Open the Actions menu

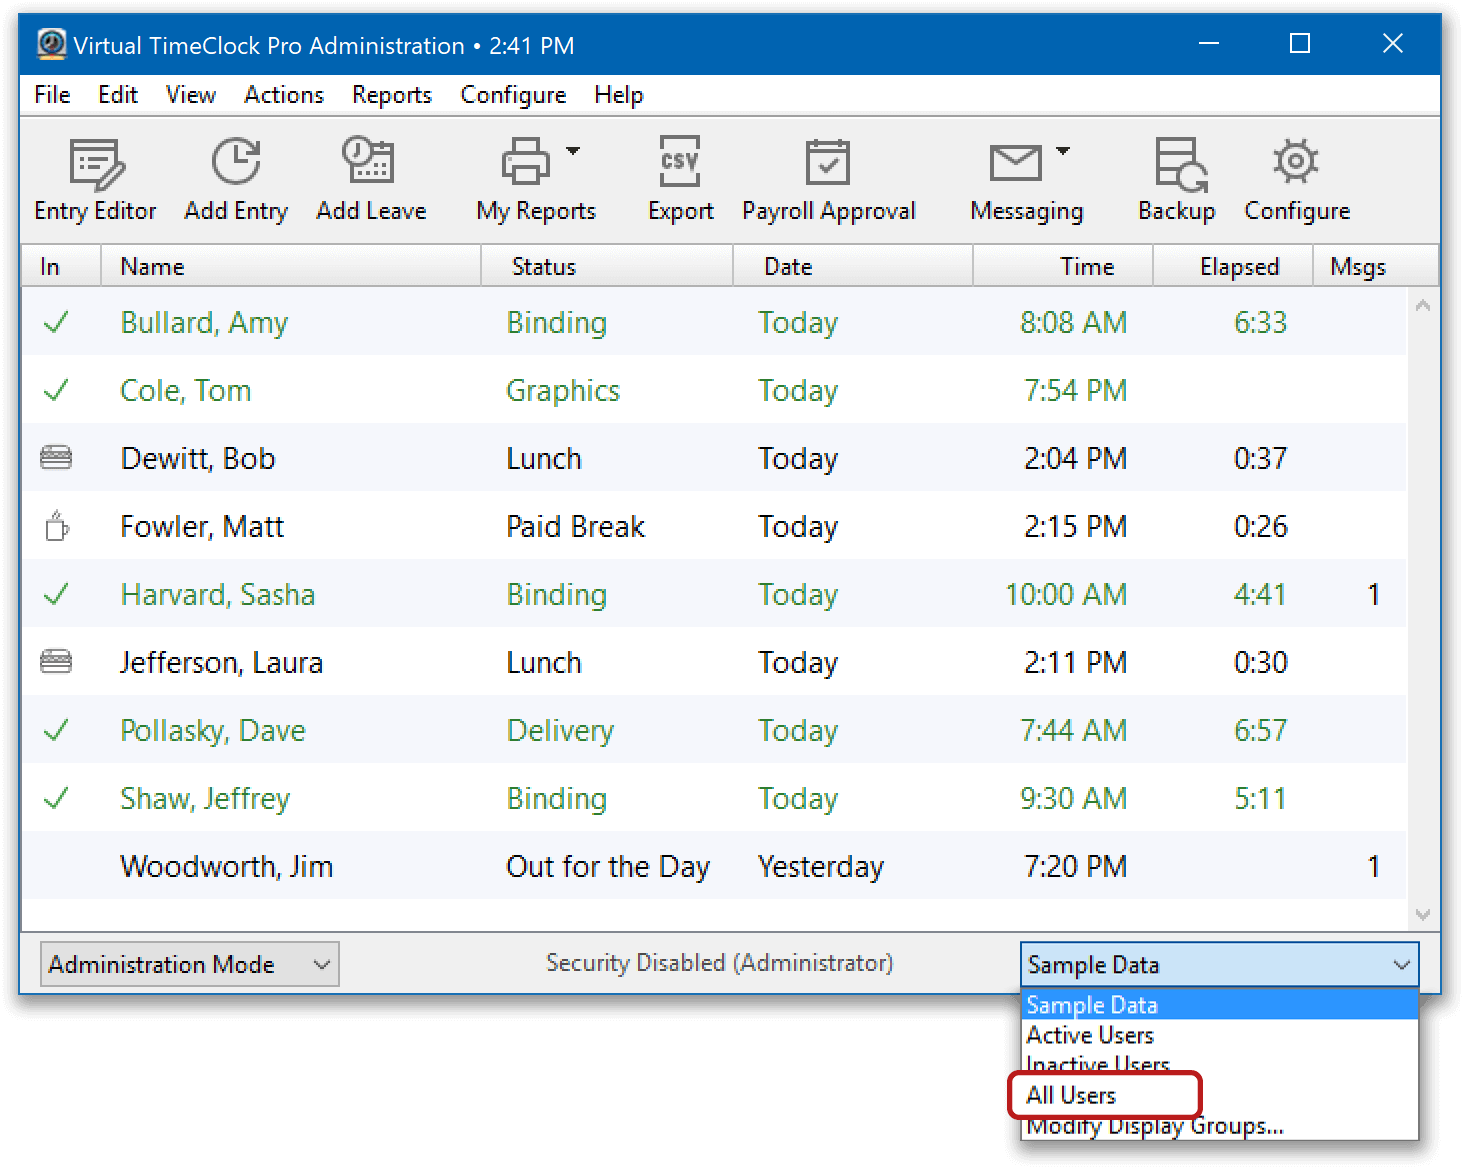[x=283, y=94]
